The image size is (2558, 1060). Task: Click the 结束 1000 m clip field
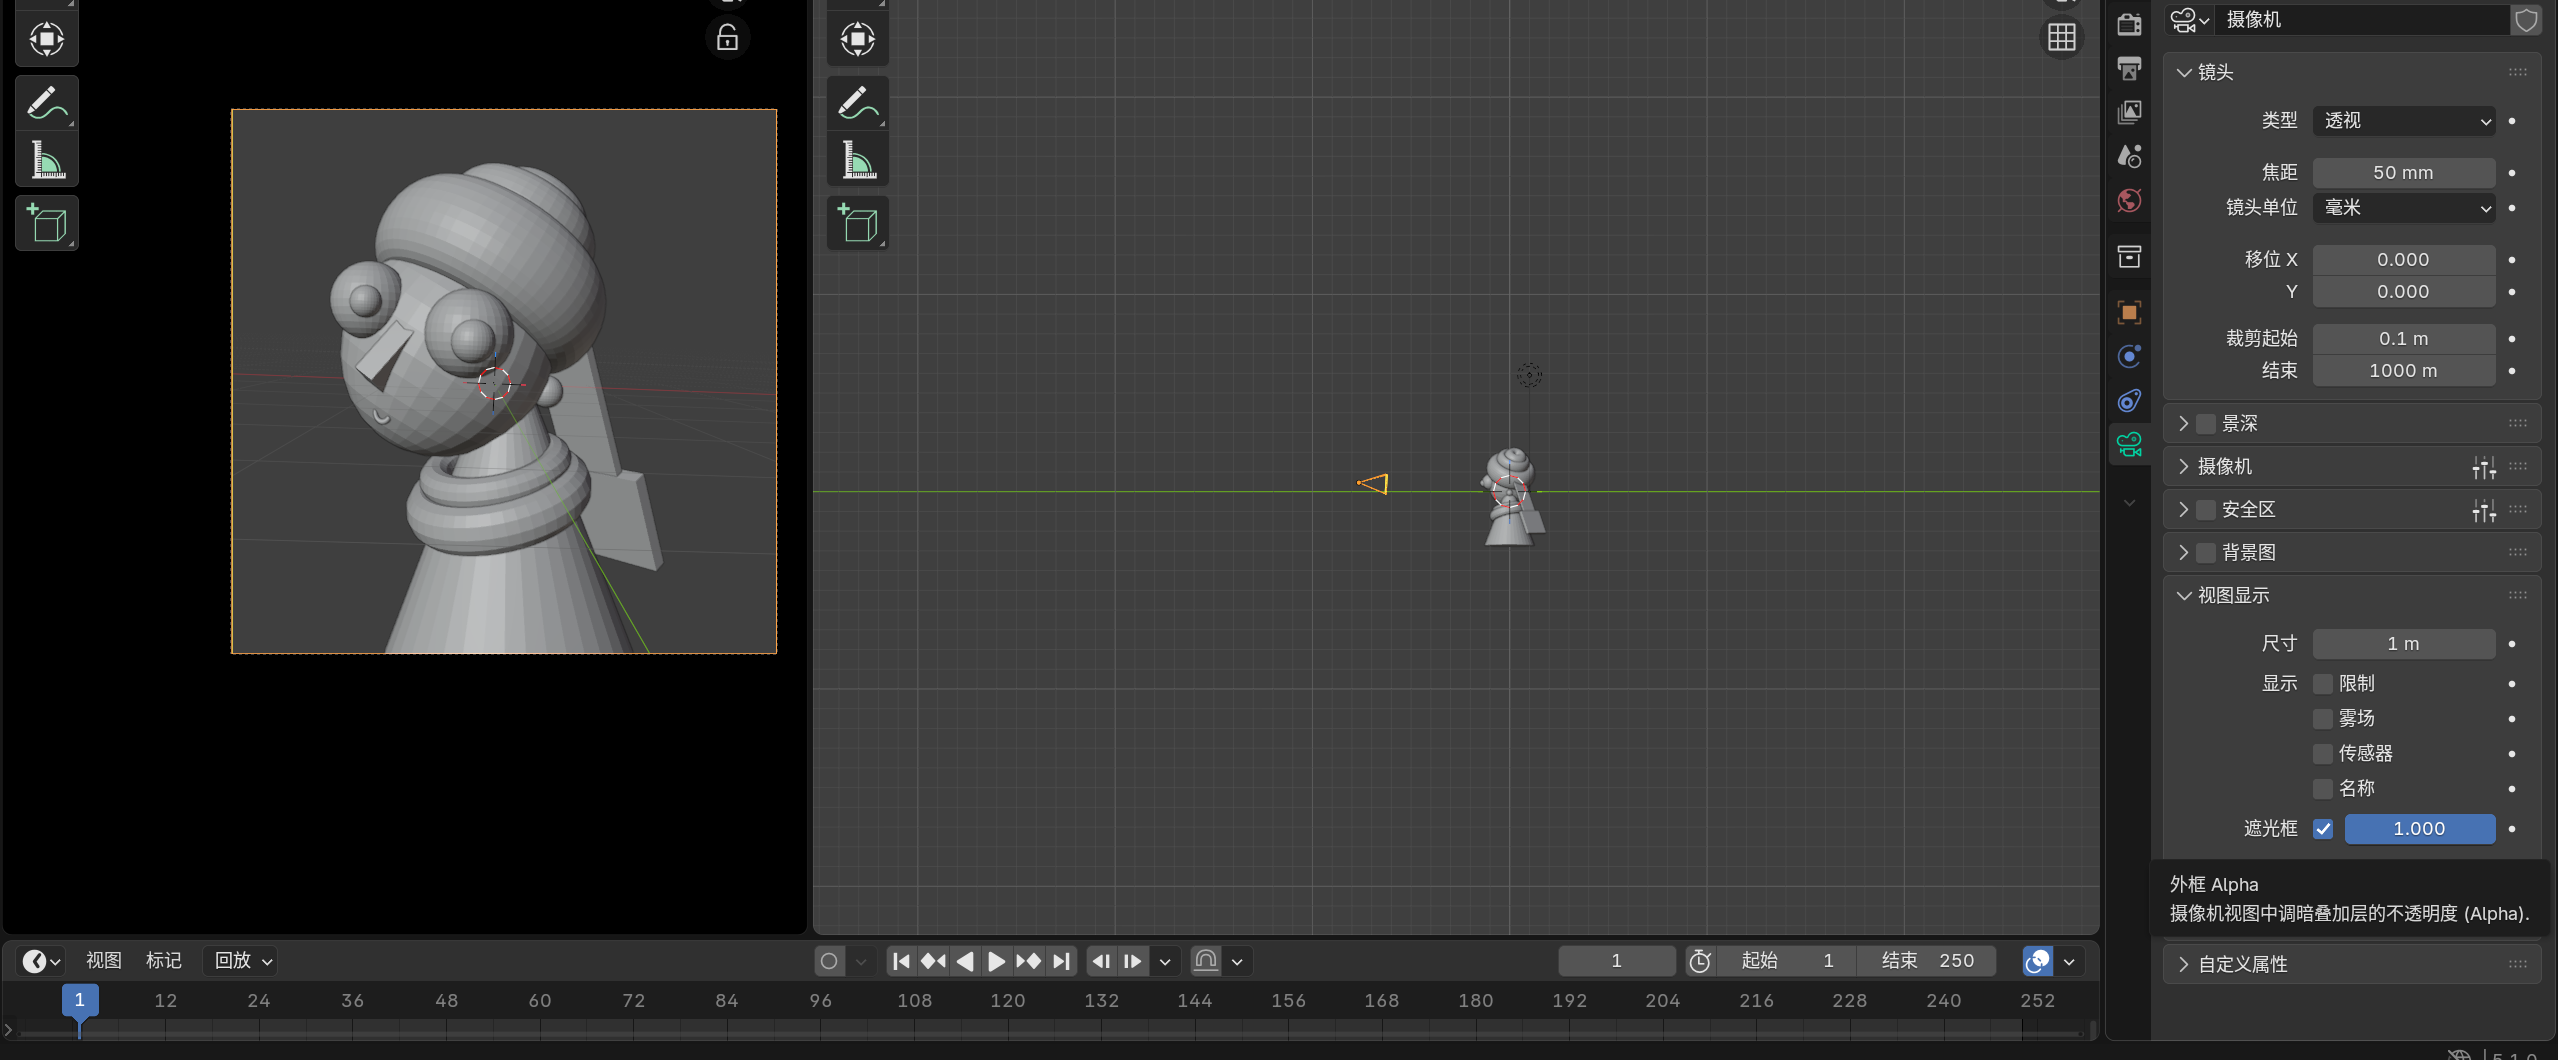point(2403,370)
